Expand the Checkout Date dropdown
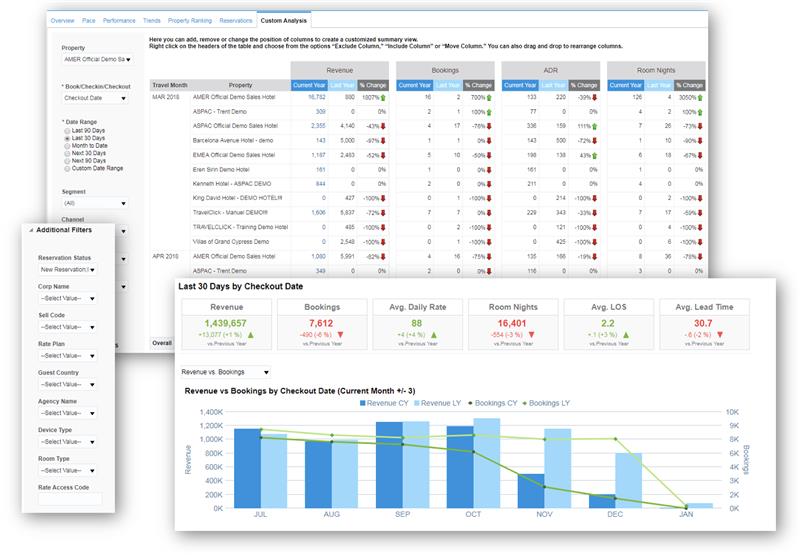Screen dimensions: 800x555 click(x=94, y=98)
